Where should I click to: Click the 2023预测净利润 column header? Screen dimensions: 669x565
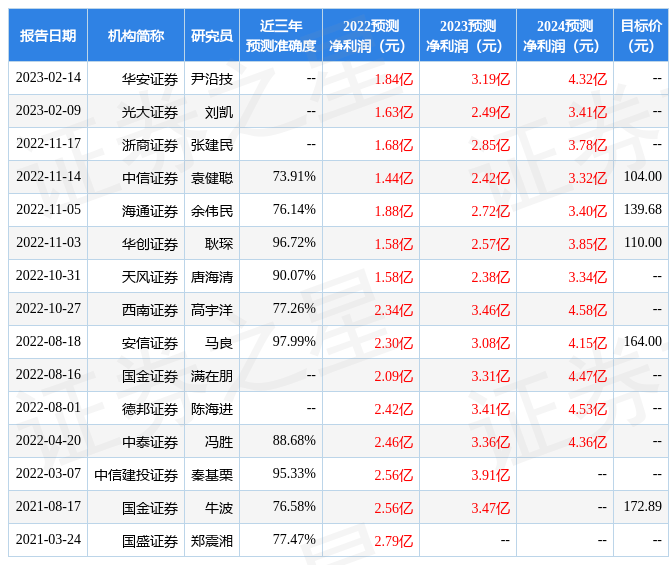[x=467, y=35]
